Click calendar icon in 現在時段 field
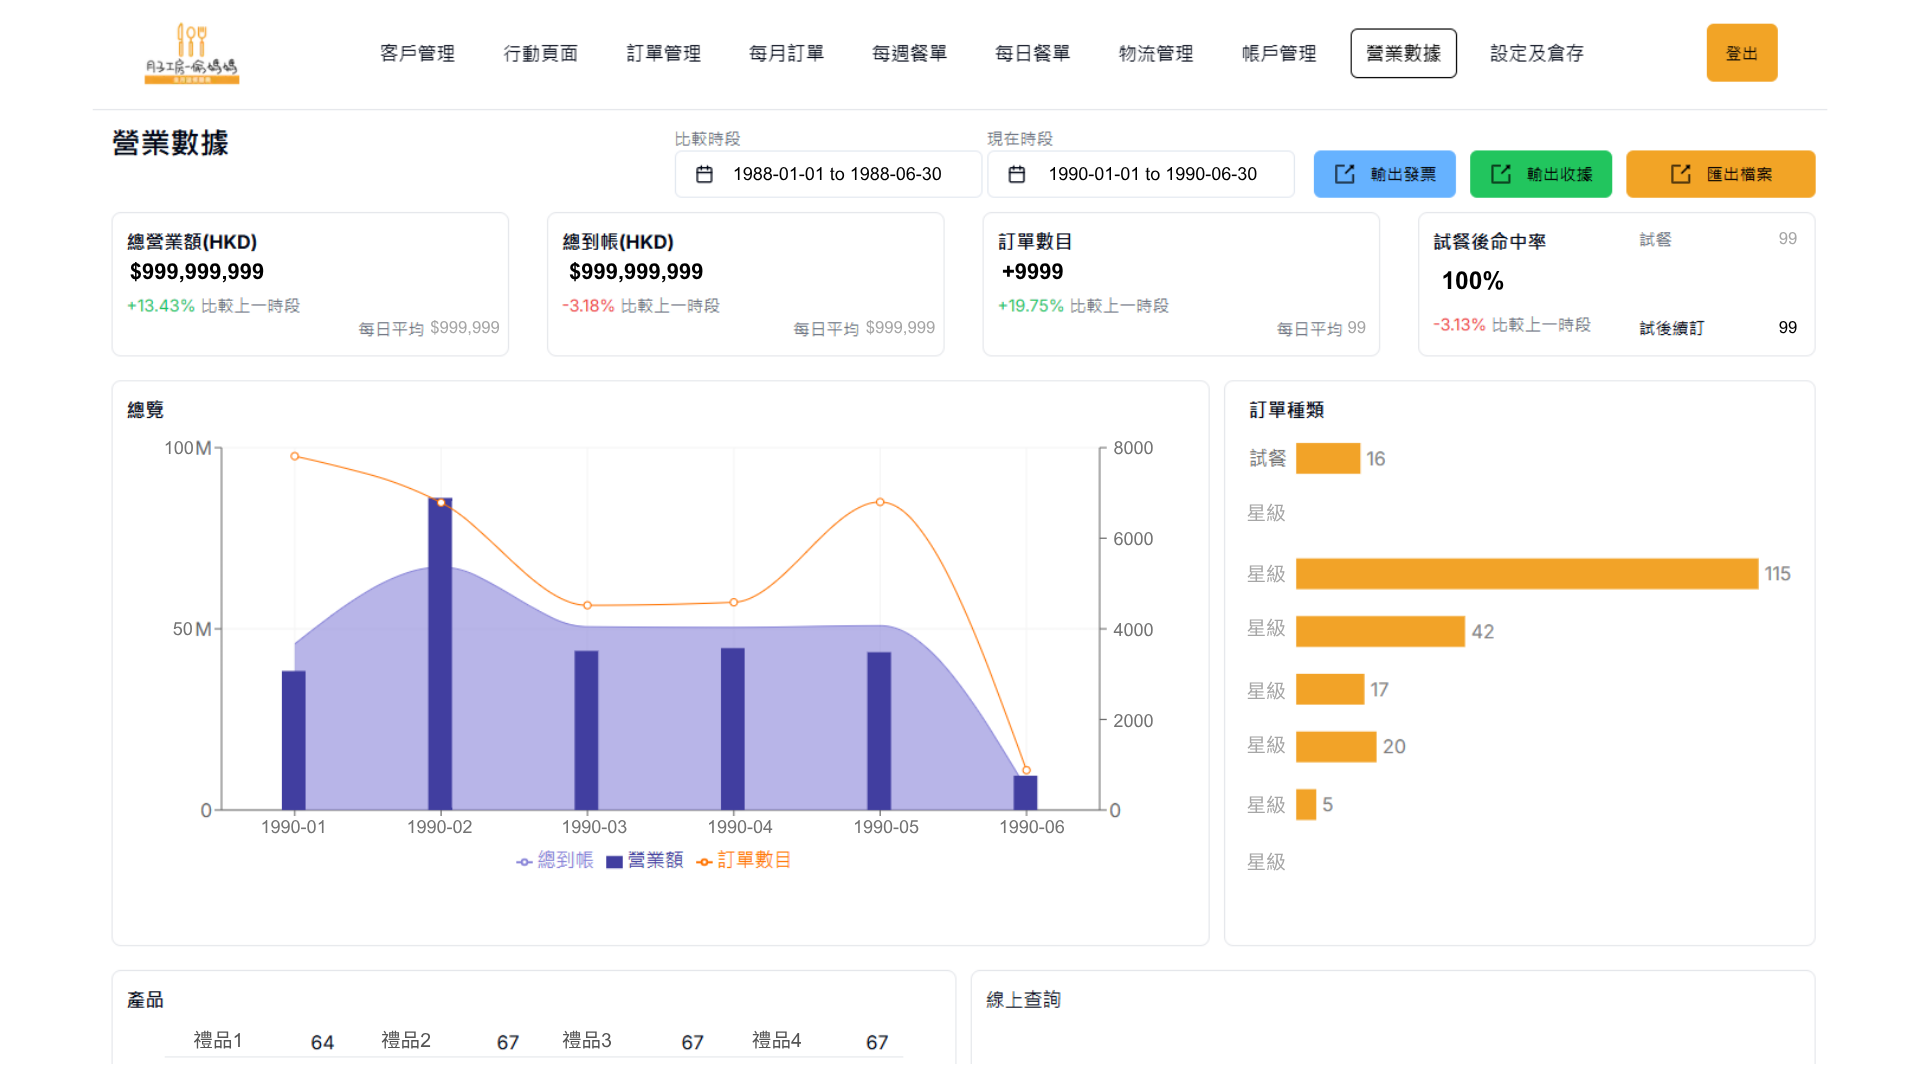The height and width of the screenshot is (1080, 1920). 1017,174
